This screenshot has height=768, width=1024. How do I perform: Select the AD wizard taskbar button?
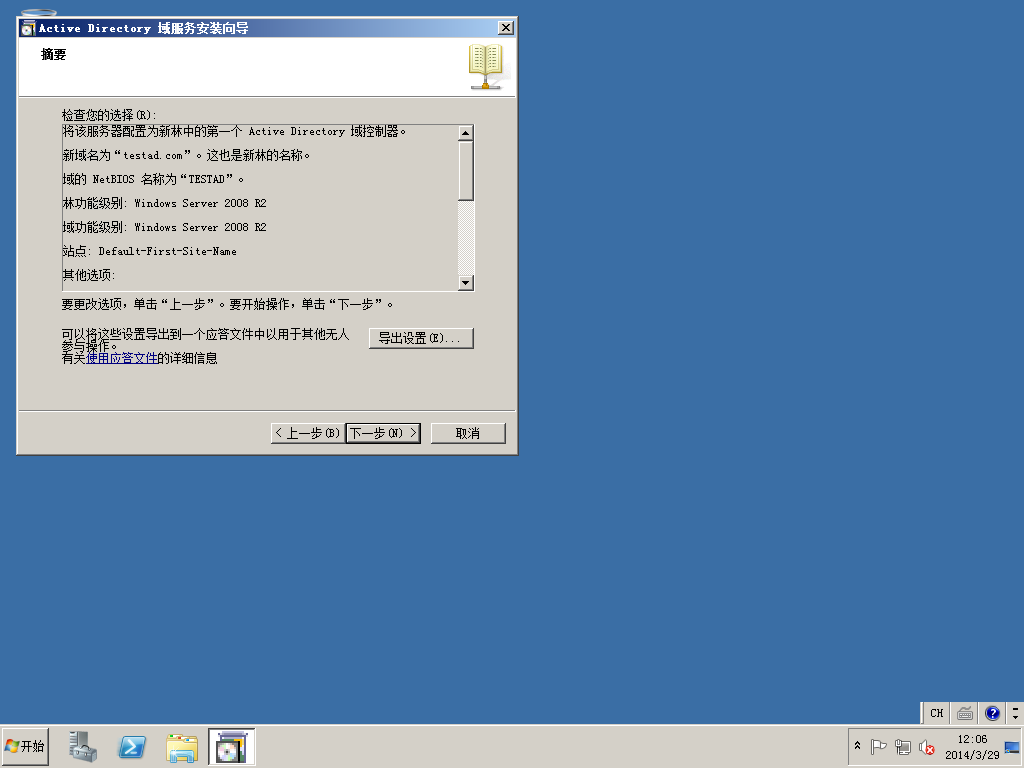(232, 746)
